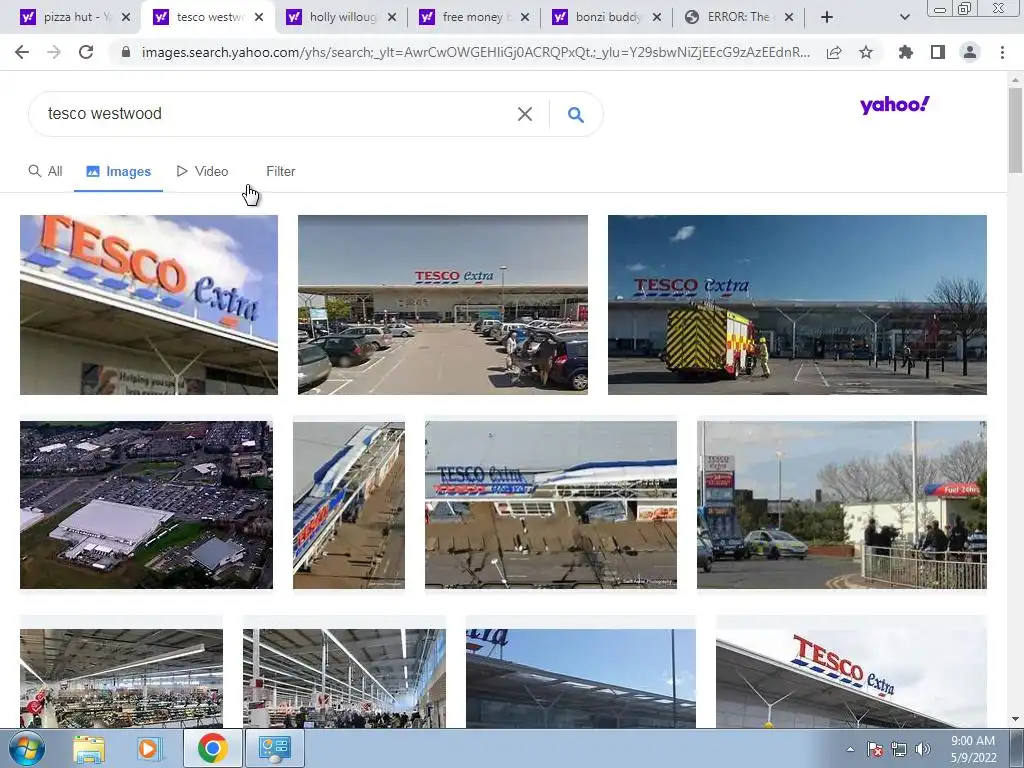Open the bottom-row Tesco Extra sign image
Screen dimensions: 1024x768
click(852, 678)
